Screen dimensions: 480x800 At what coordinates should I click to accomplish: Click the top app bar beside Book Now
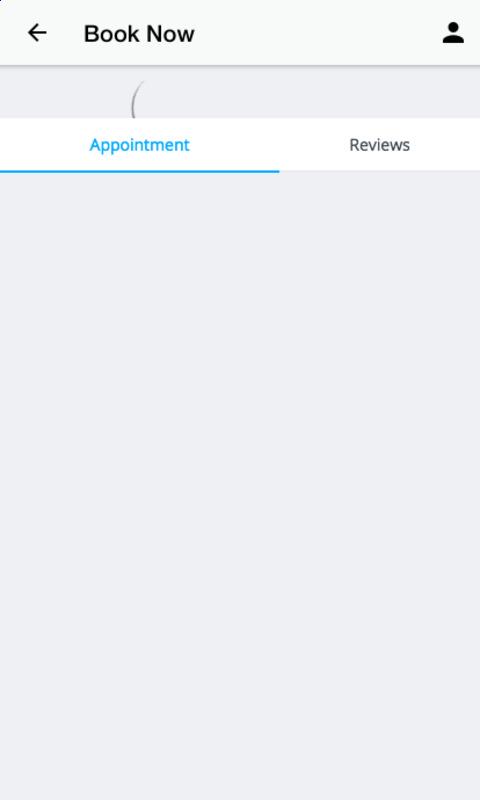pyautogui.click(x=316, y=33)
